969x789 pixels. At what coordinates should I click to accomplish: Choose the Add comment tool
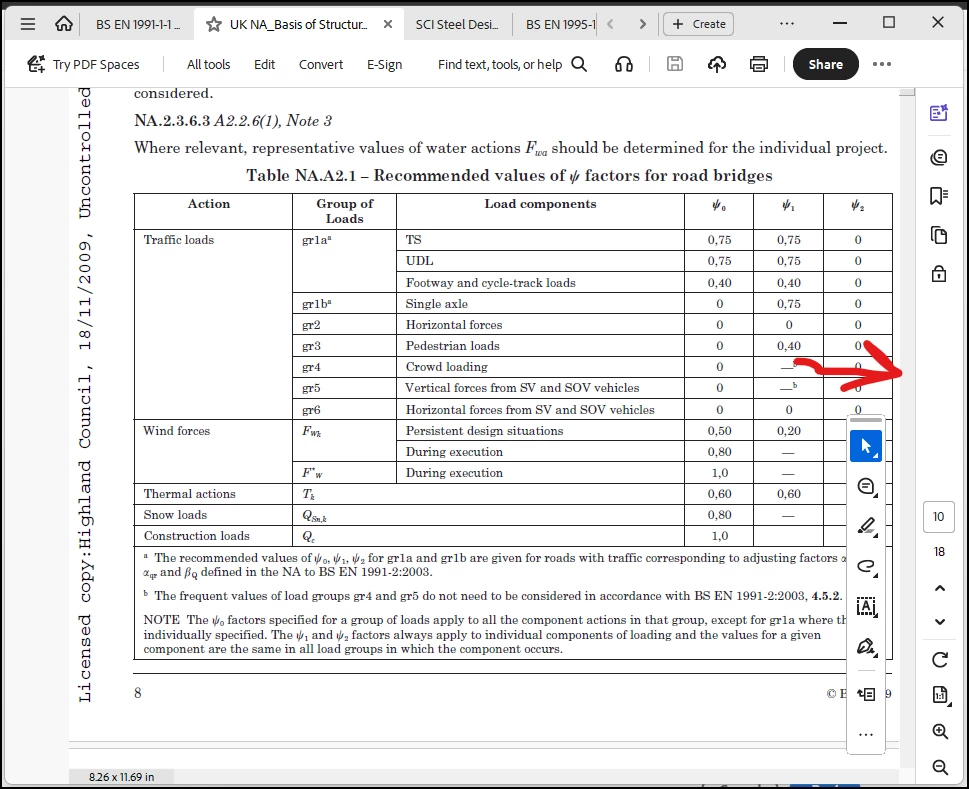coord(866,487)
